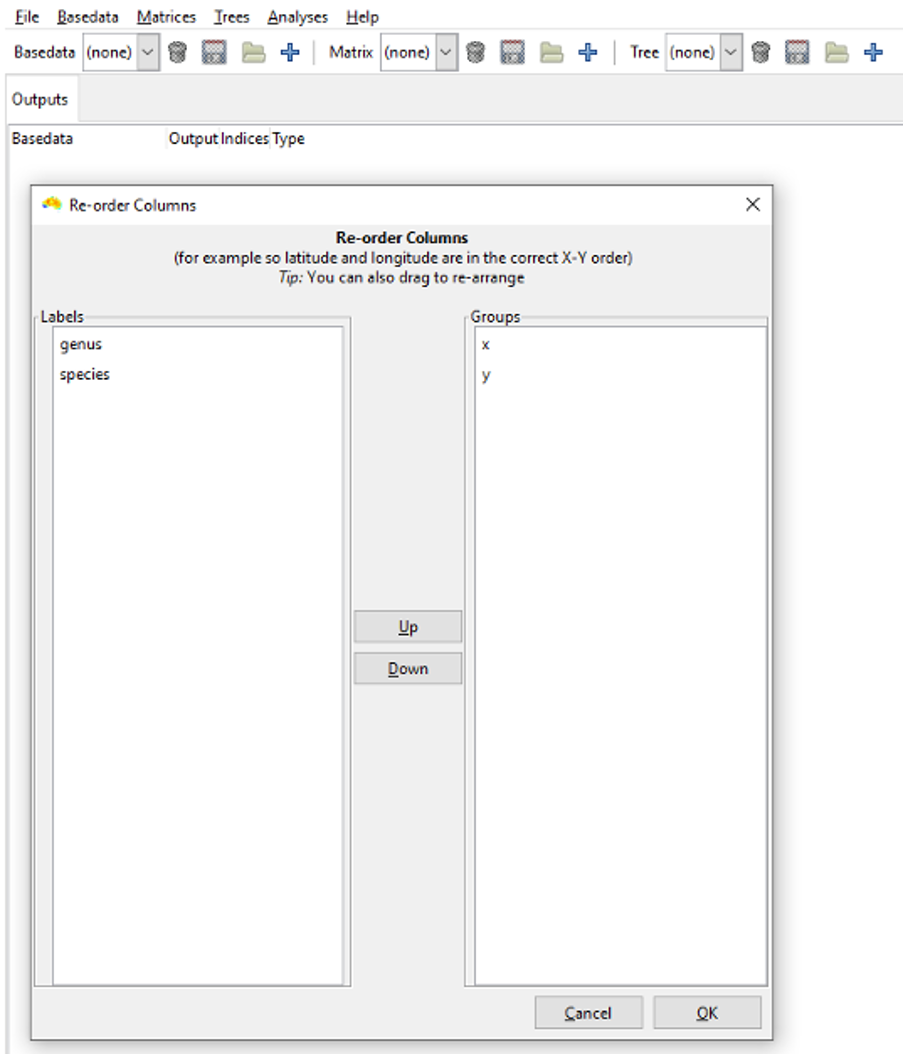Expand the Matrix selection dropdown
904x1054 pixels.
[446, 52]
